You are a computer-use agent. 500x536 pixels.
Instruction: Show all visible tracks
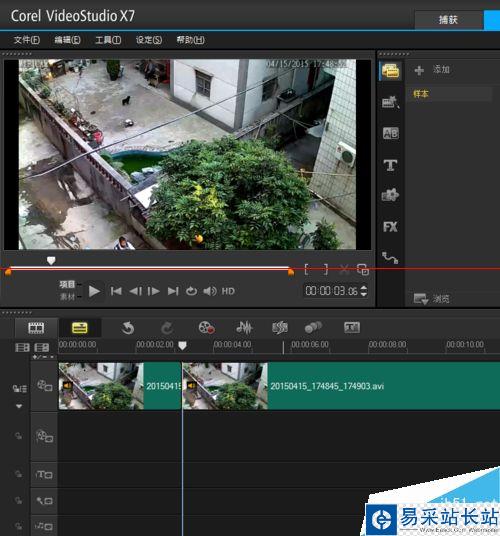click(x=22, y=348)
